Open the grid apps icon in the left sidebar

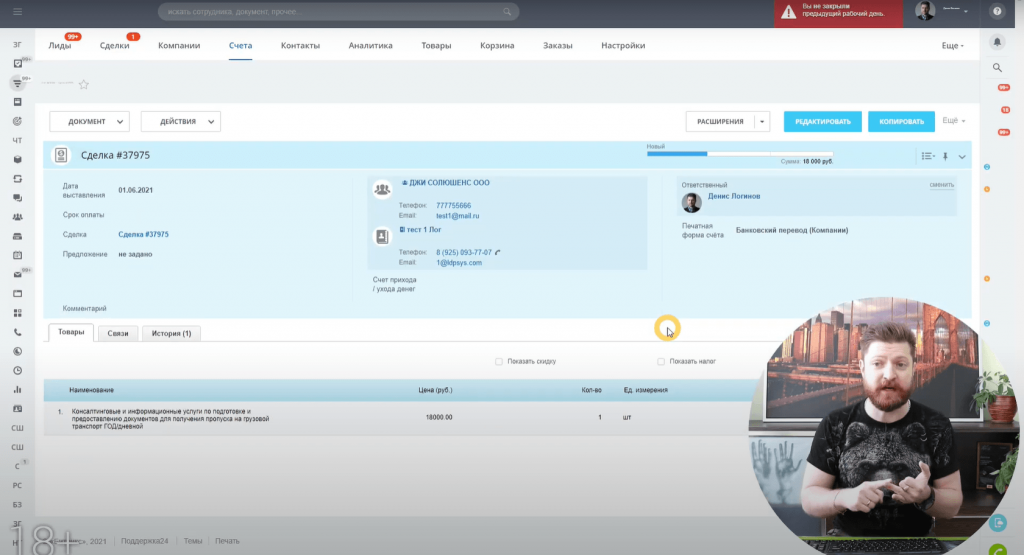(18, 313)
